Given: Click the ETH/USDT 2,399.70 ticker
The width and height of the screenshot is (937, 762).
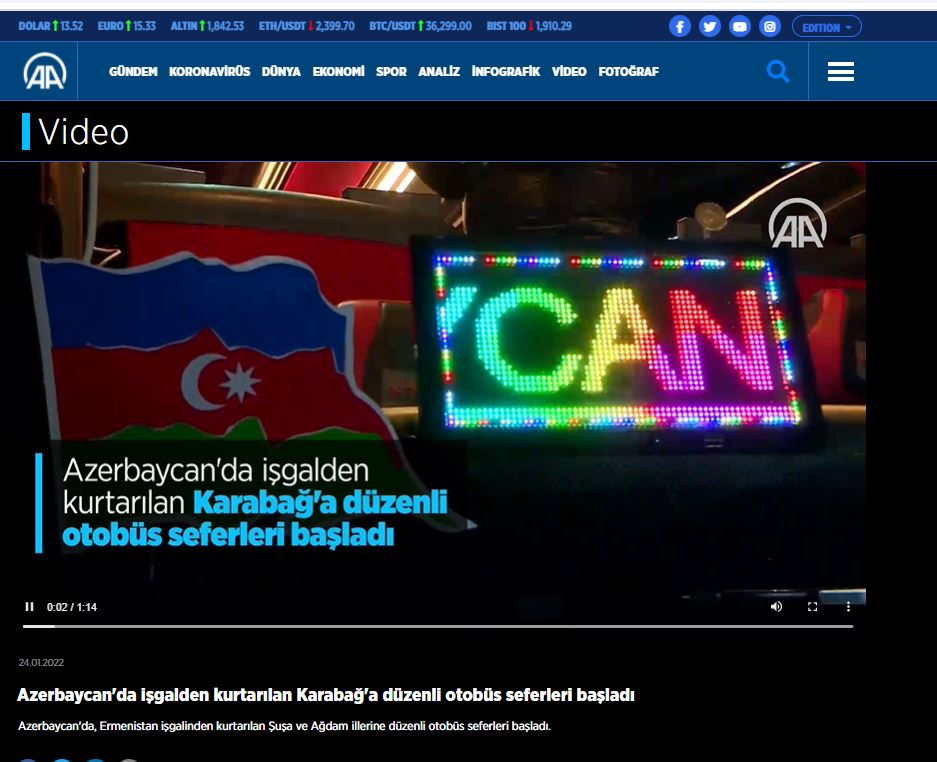Looking at the screenshot, I should [307, 26].
